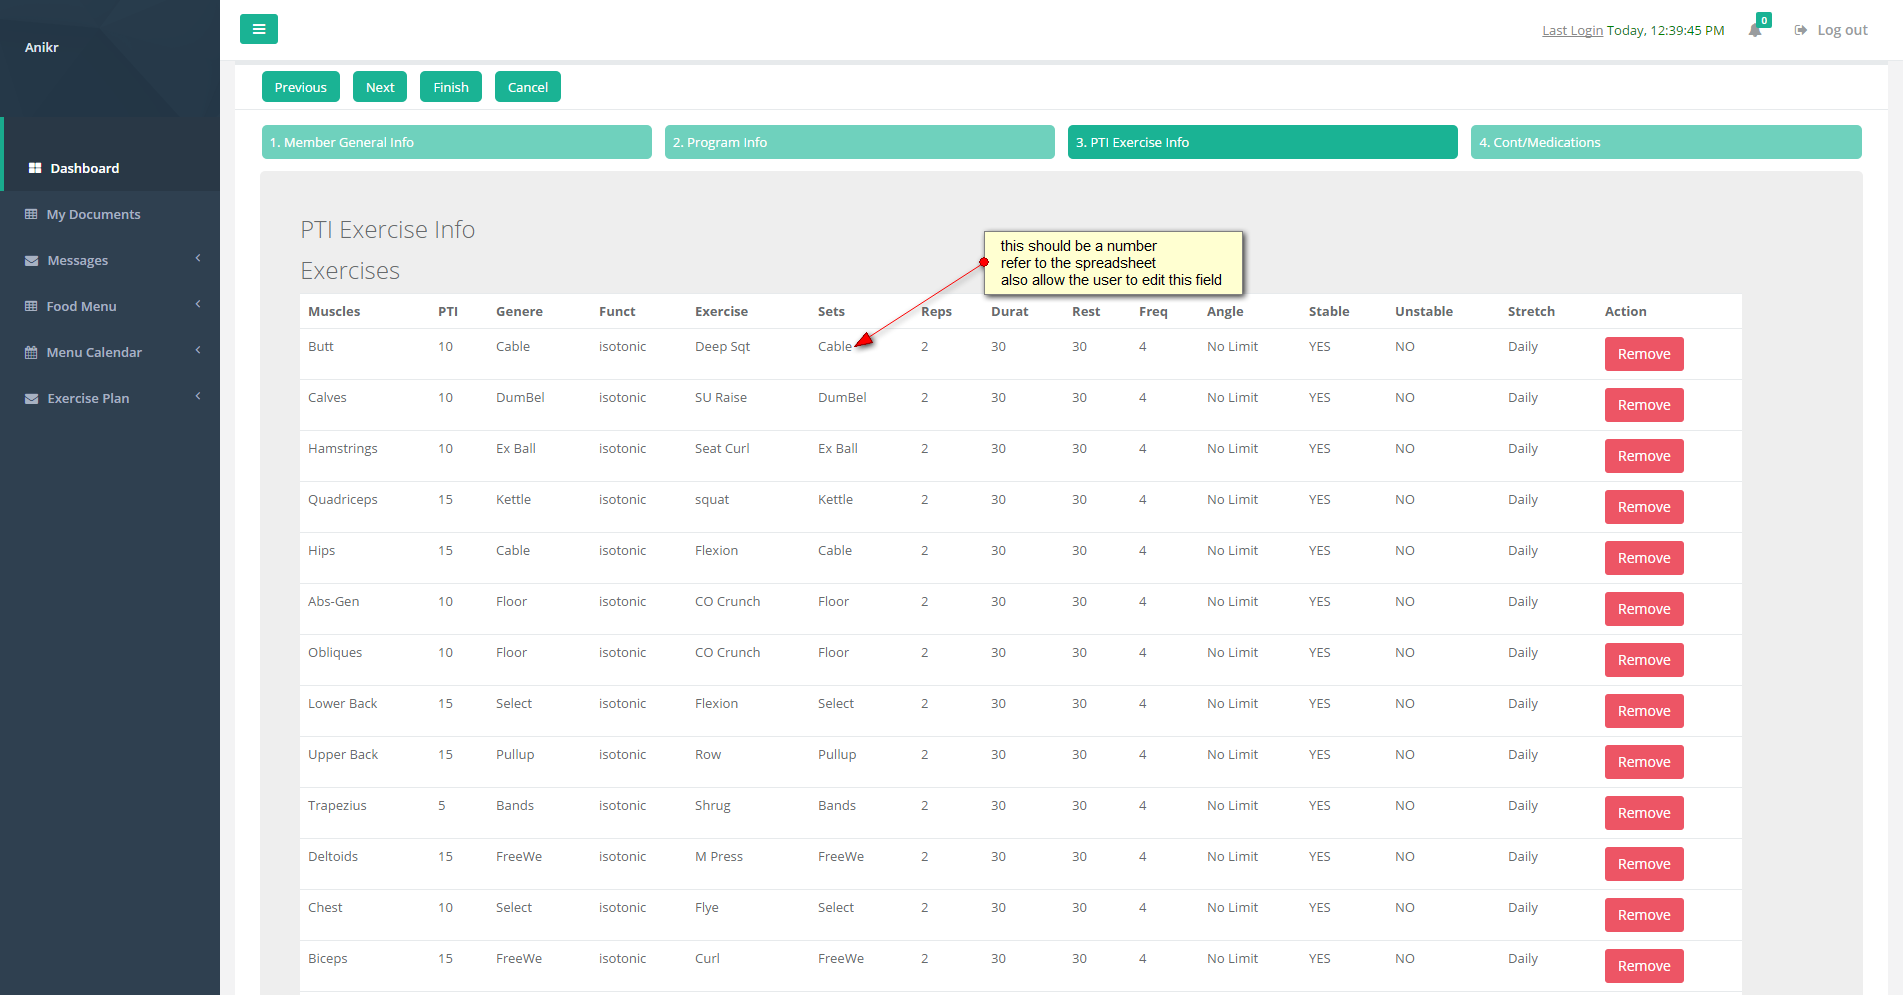This screenshot has height=995, width=1903.
Task: Expand the Food Menu chevron
Action: tap(198, 305)
